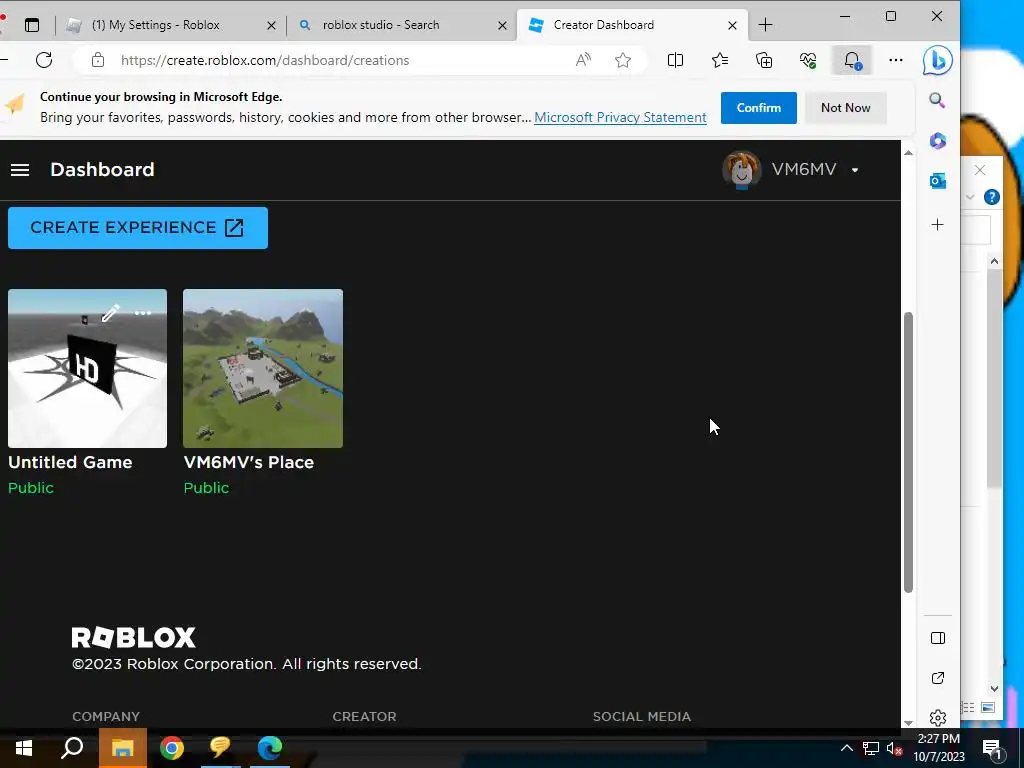Open Edge sidebar Search tool
Image resolution: width=1024 pixels, height=768 pixels.
pyautogui.click(x=937, y=100)
